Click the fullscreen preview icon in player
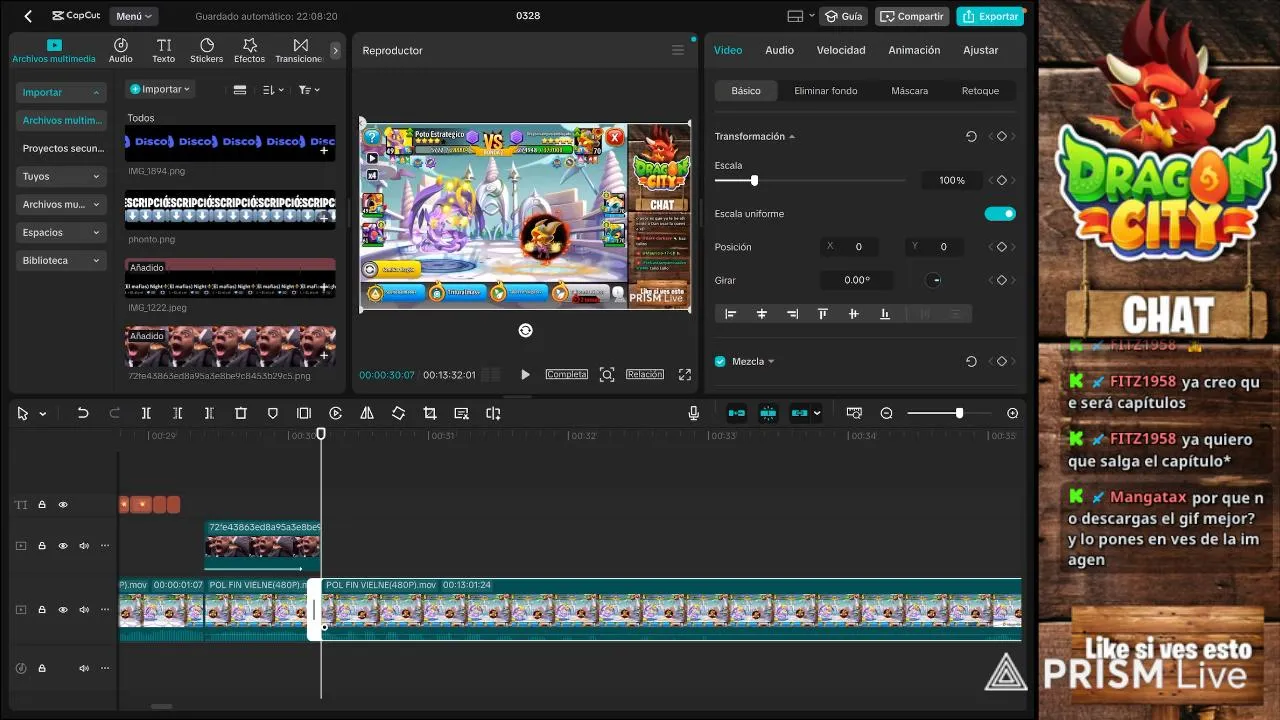The image size is (1280, 720). pyautogui.click(x=685, y=374)
